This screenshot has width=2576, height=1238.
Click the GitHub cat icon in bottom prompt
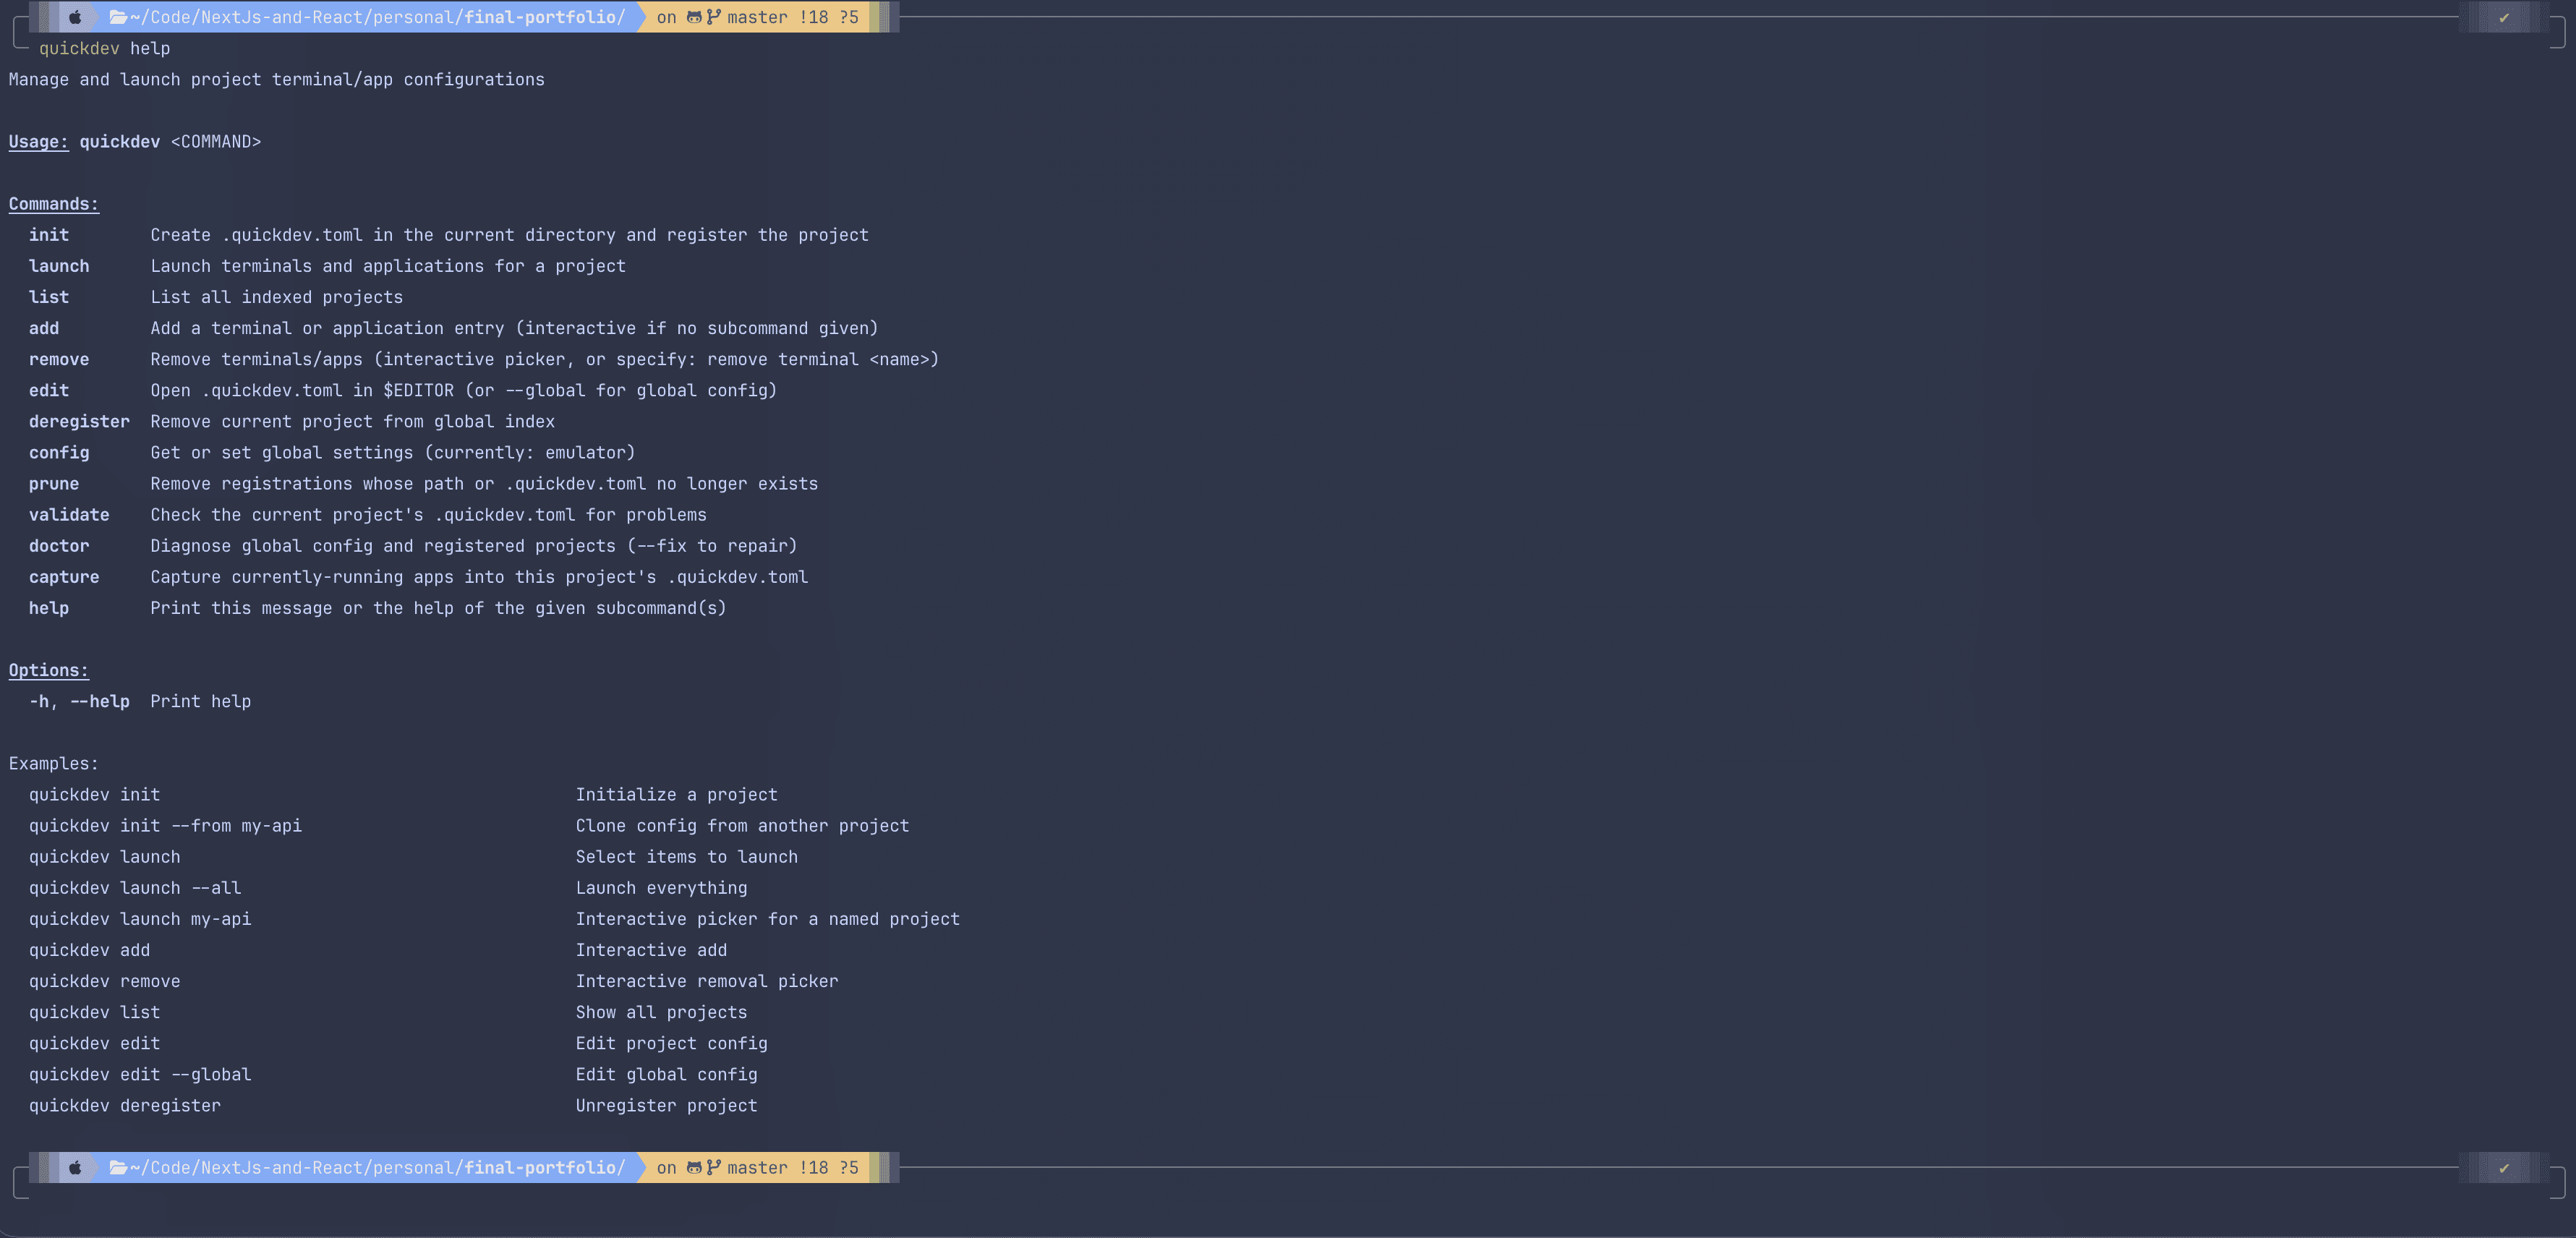(694, 1167)
